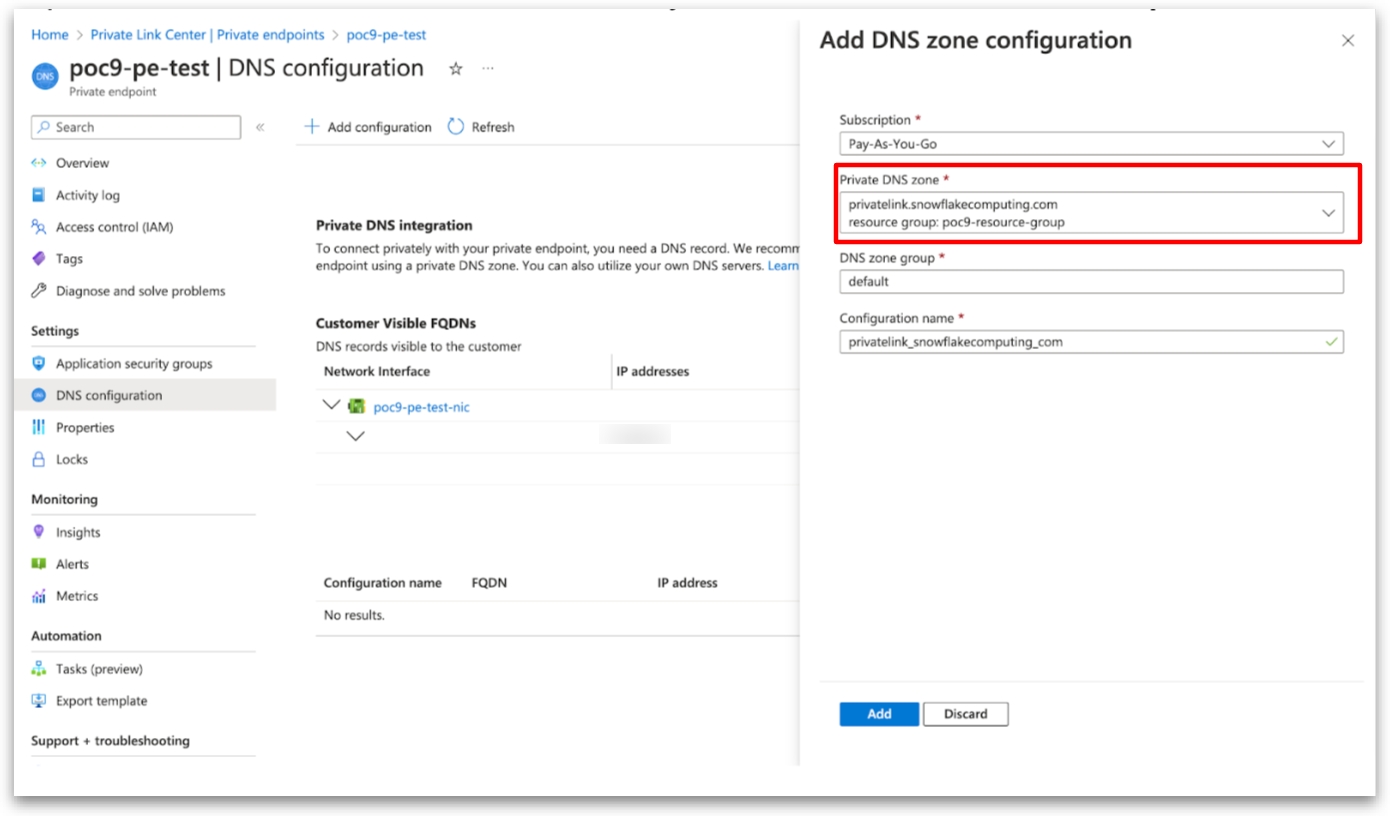The height and width of the screenshot is (816, 1390).
Task: Open Tags in the sidebar
Action: [69, 259]
